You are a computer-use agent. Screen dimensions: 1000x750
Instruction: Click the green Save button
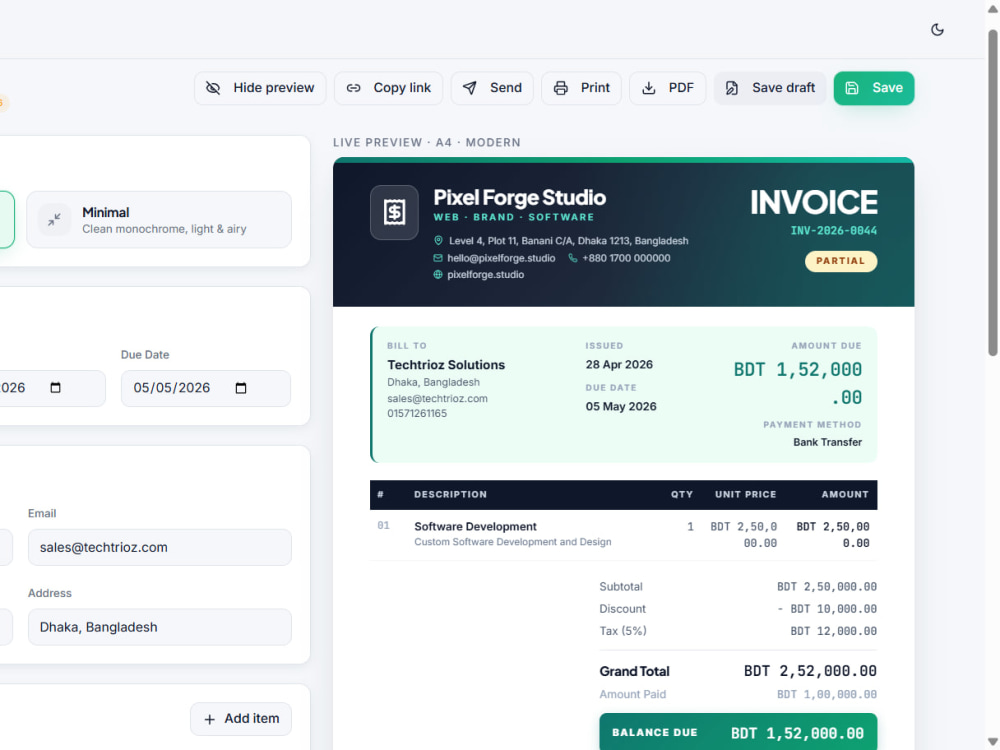pyautogui.click(x=874, y=88)
